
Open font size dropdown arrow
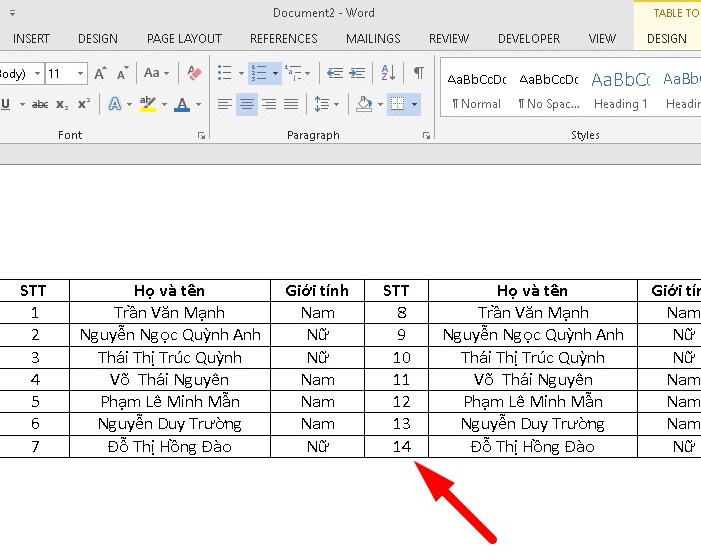(x=80, y=73)
